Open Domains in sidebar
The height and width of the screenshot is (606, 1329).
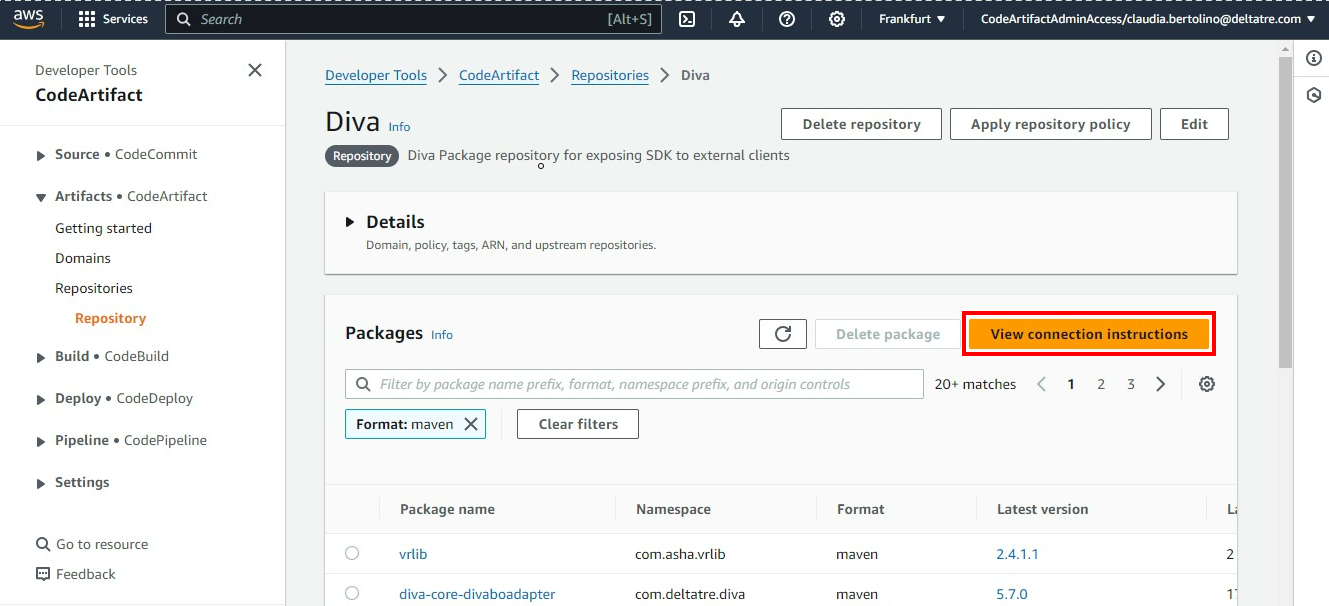coord(83,258)
